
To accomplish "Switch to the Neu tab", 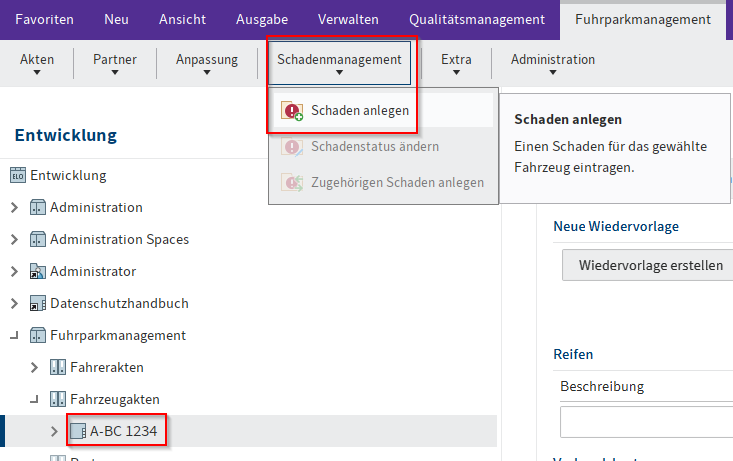I will 116,20.
